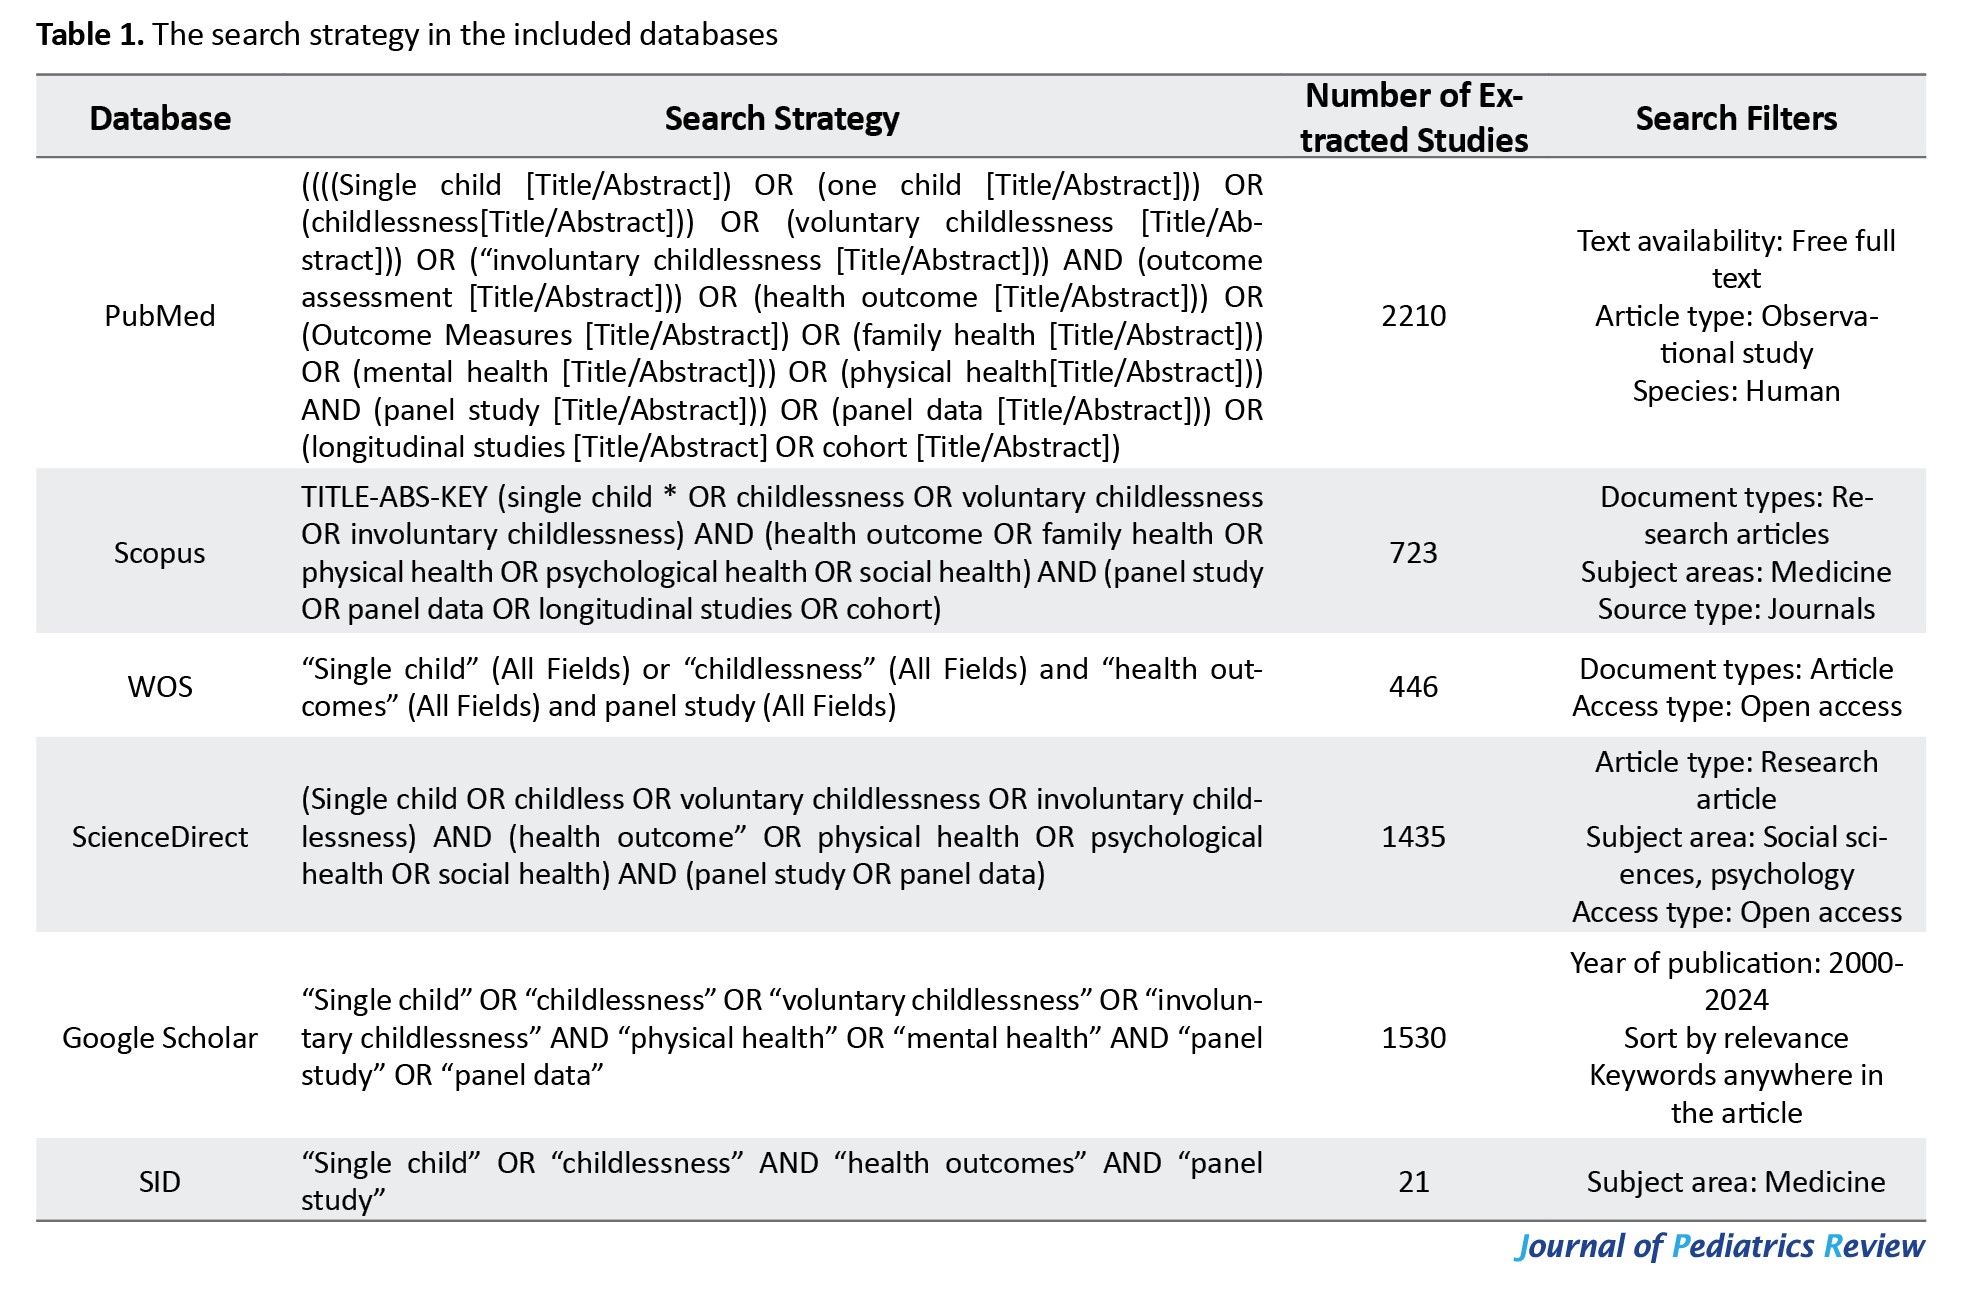Viewport: 1964px width, 1290px height.
Task: Select the PubMed database cell
Action: click(160, 316)
